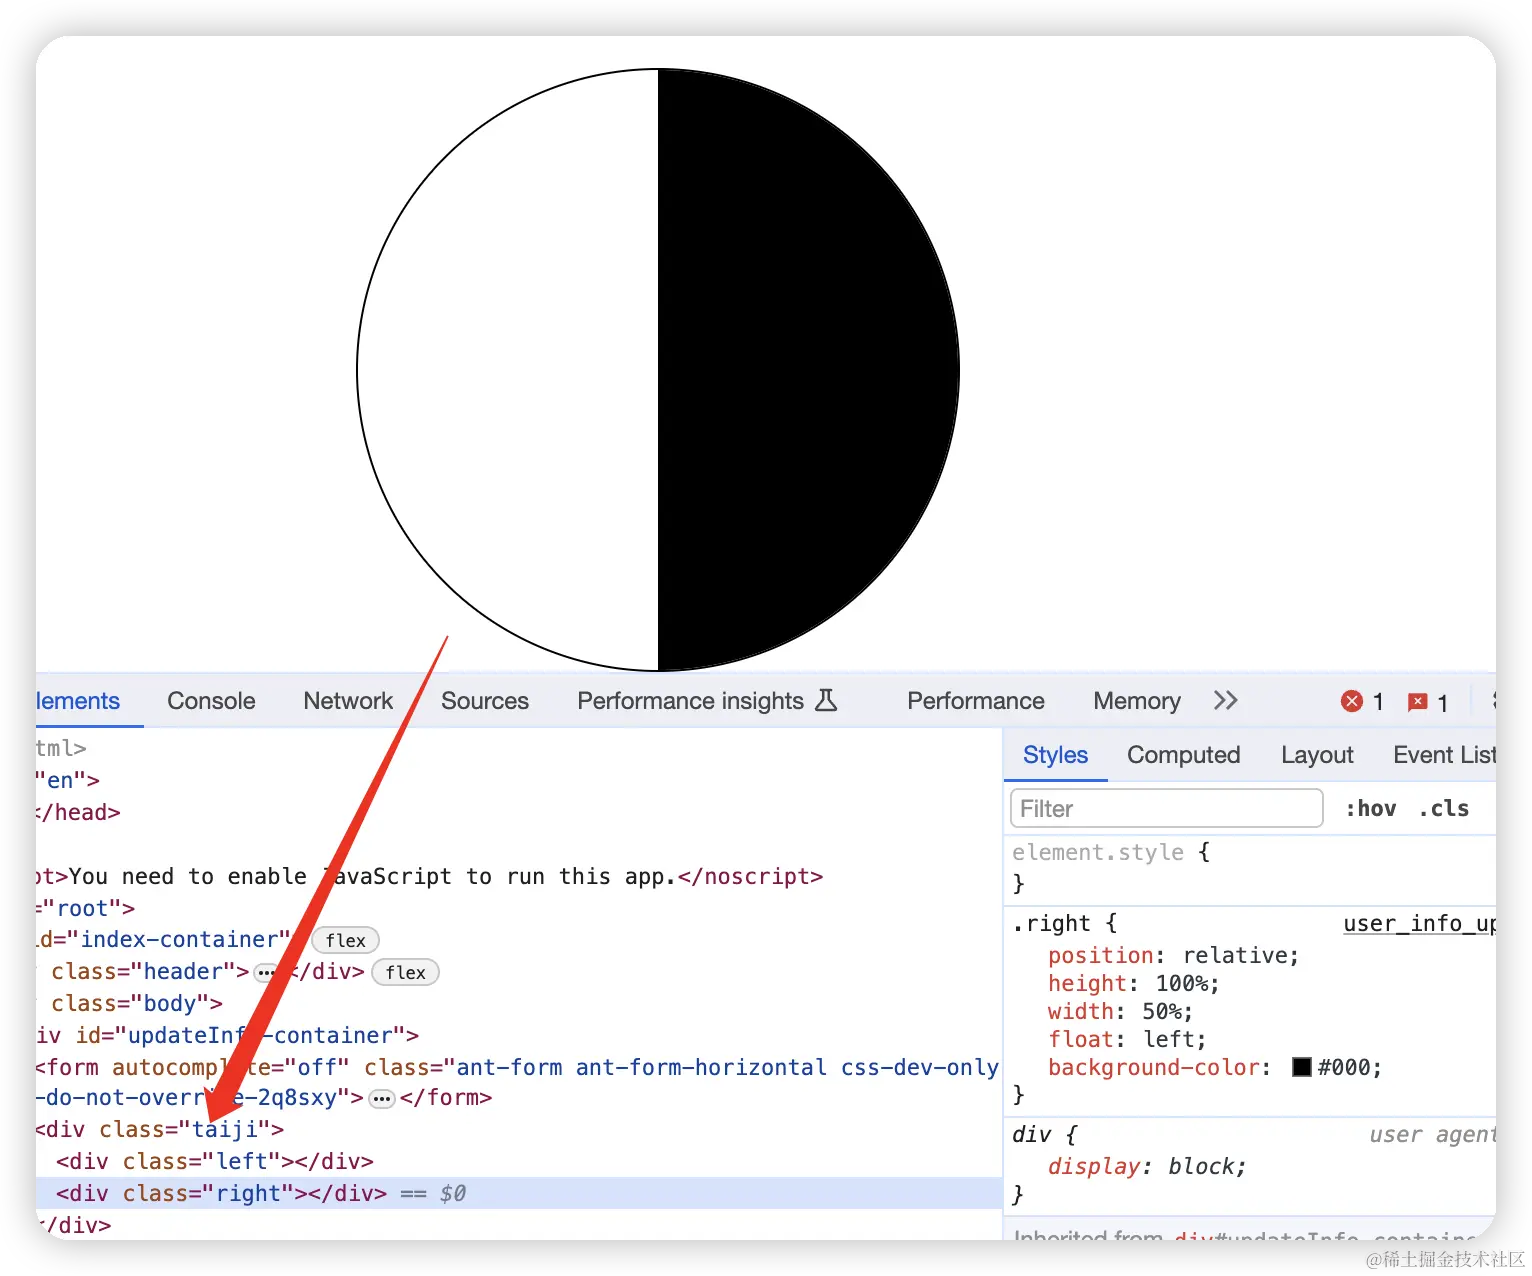Open the Memory tab
Screen dimensions: 1532x1276
tap(1137, 701)
